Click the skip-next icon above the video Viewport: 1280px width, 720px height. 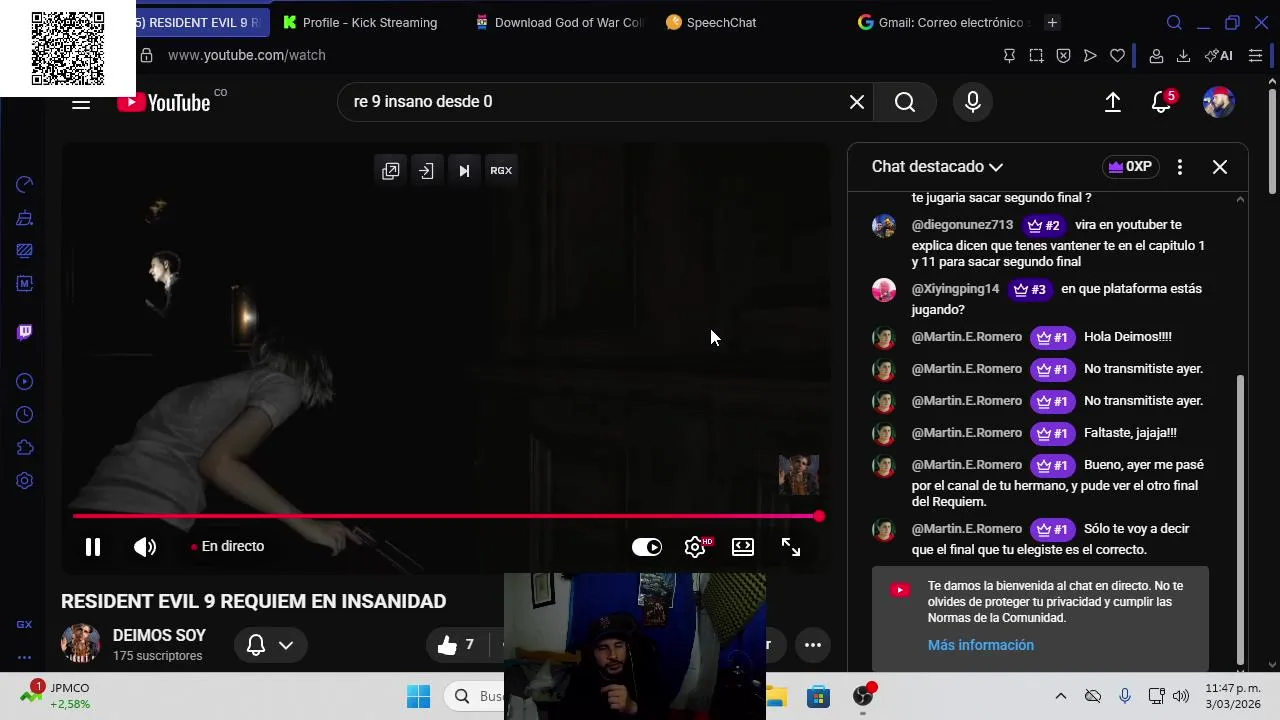[x=464, y=171]
